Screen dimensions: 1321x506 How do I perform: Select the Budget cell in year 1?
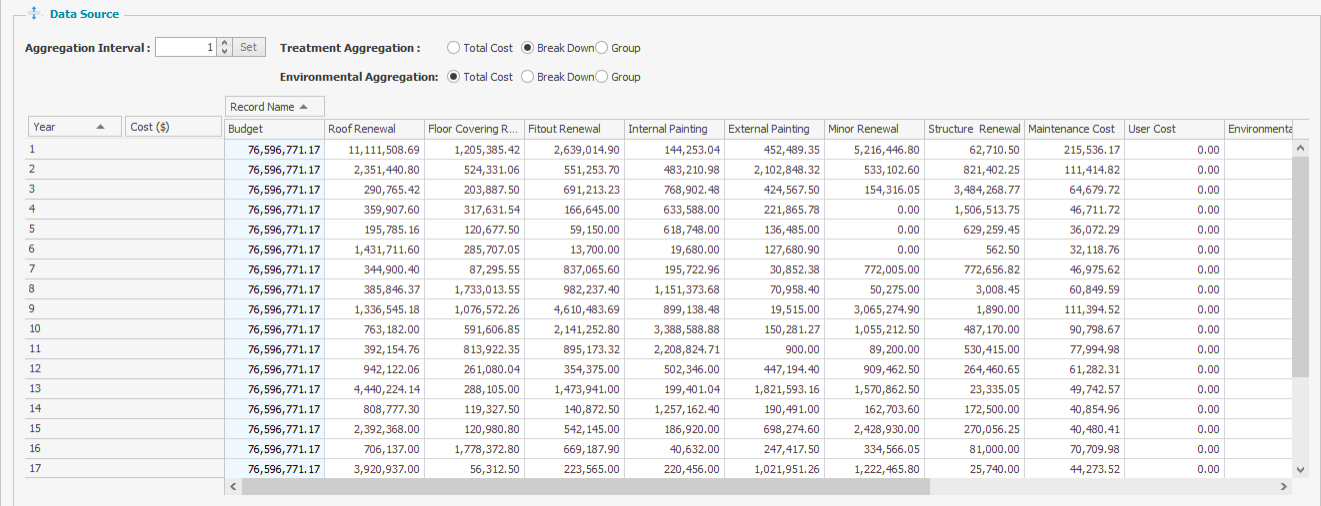(274, 149)
